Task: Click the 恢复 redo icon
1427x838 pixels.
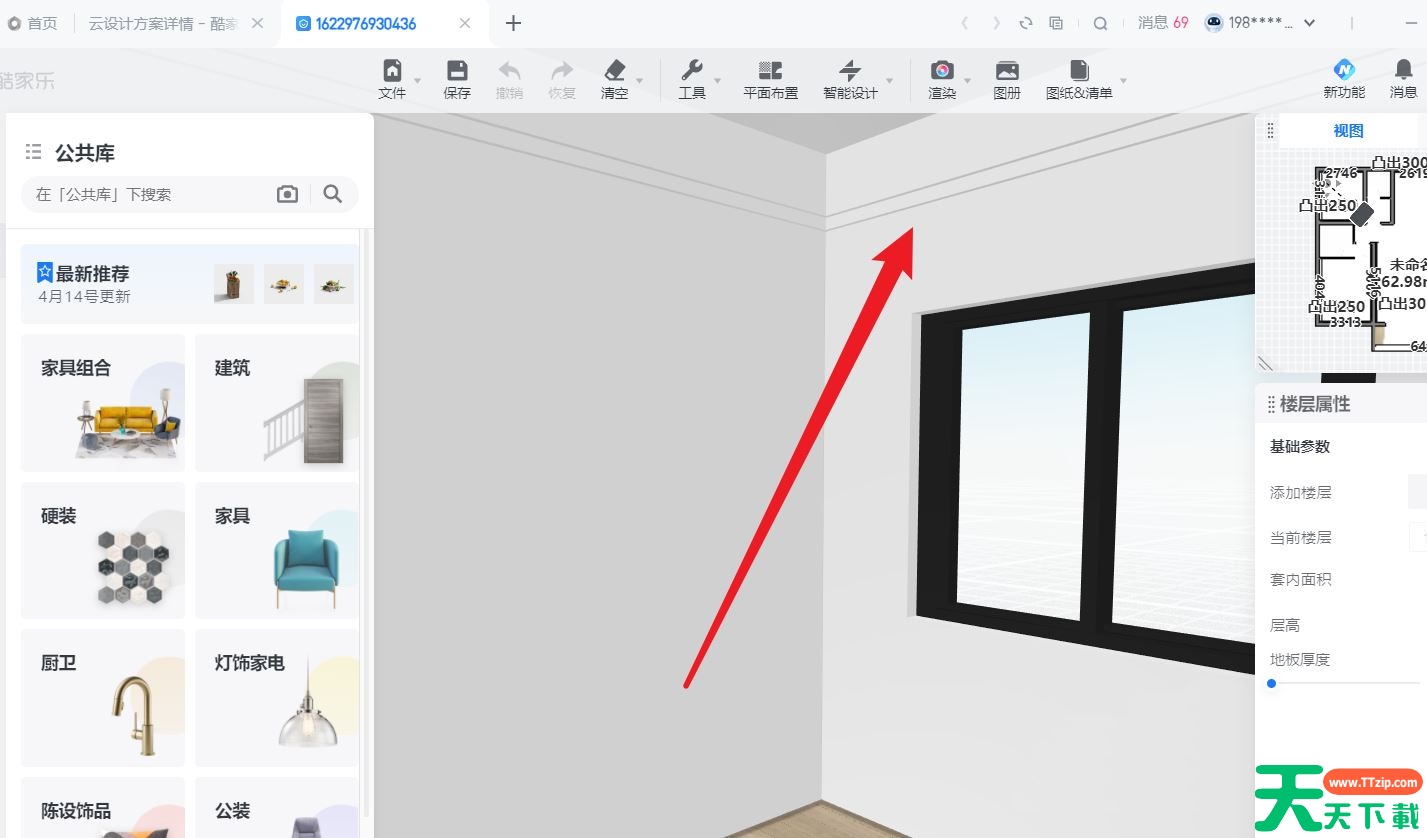Action: [x=562, y=70]
